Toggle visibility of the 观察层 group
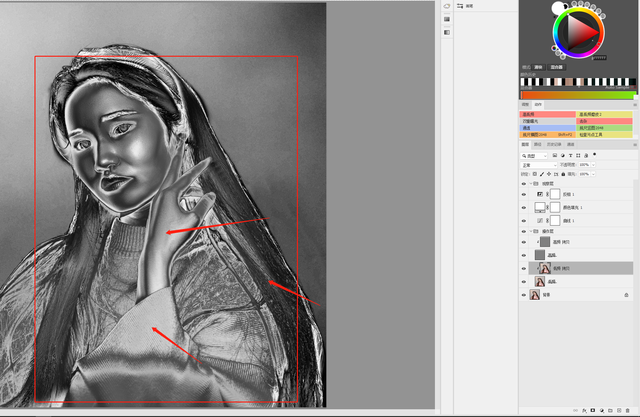This screenshot has width=640, height=417. [524, 184]
